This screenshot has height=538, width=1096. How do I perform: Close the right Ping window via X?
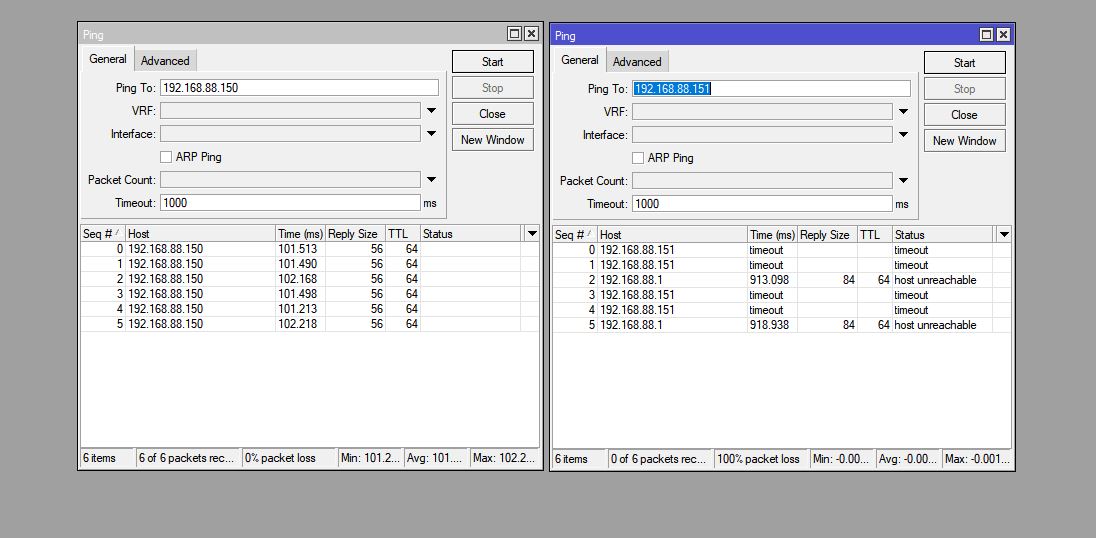coord(1003,34)
